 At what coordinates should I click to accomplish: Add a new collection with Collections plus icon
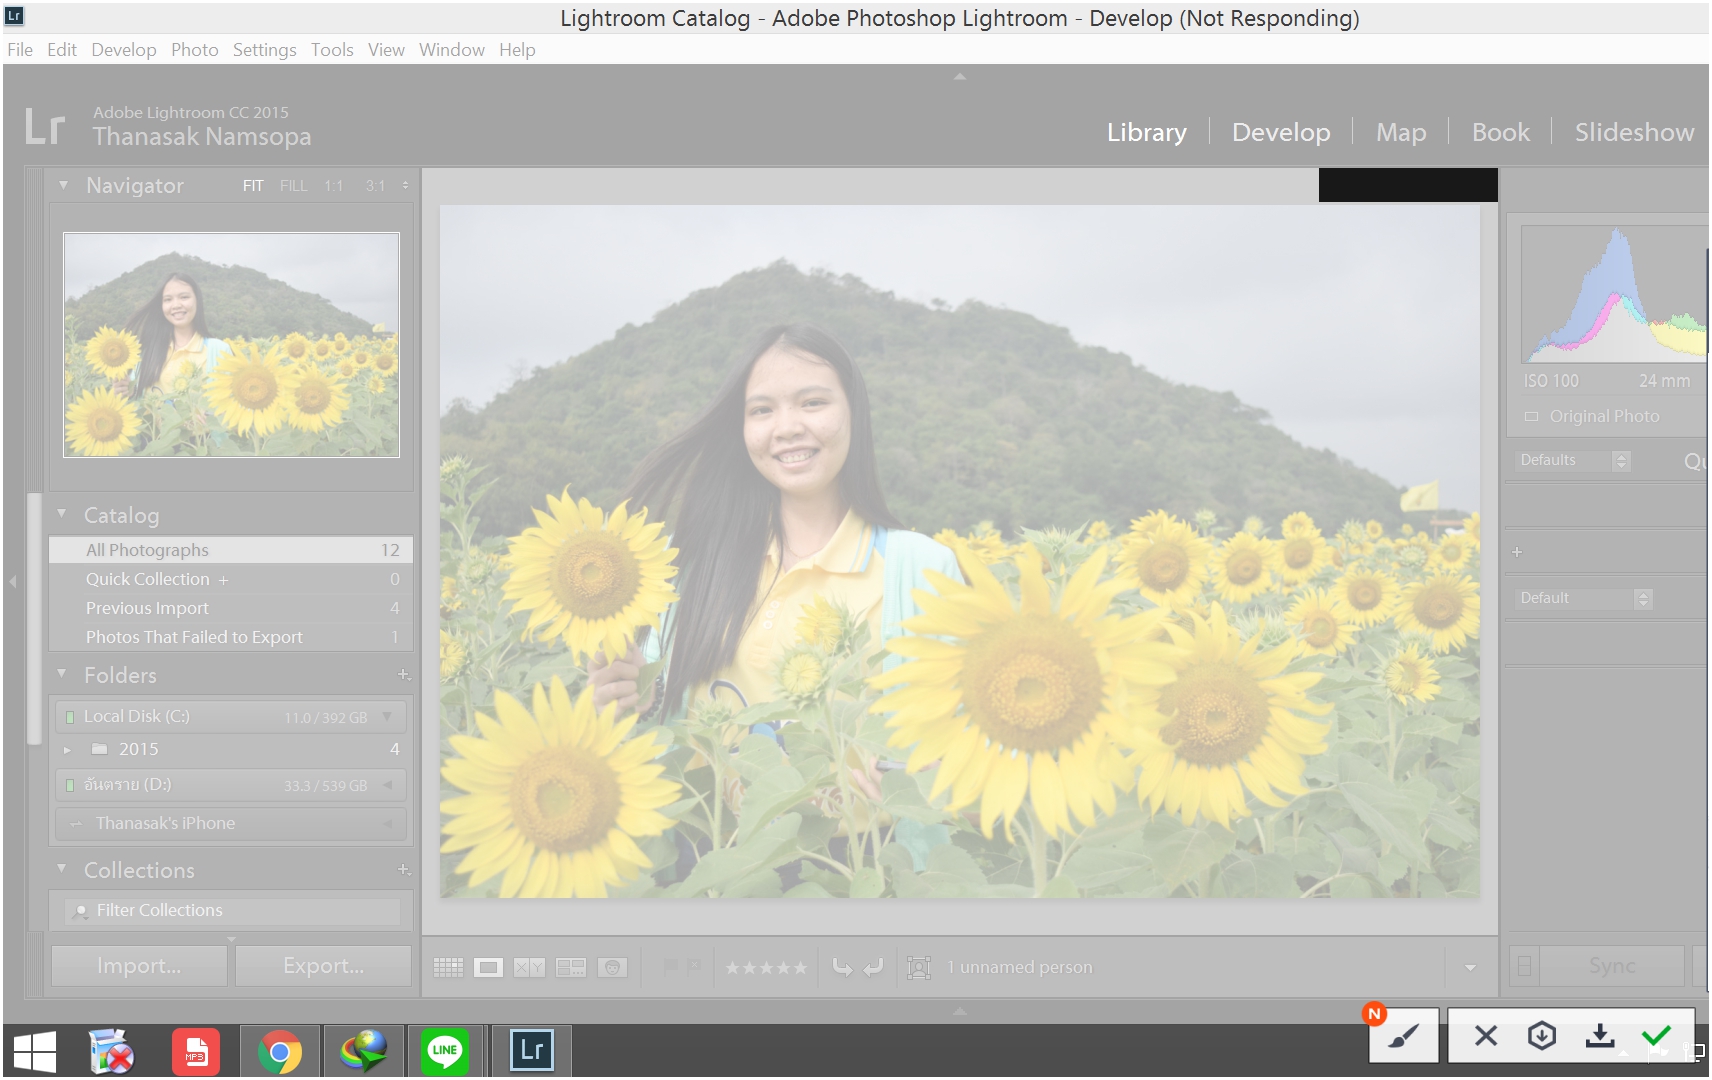[x=403, y=870]
